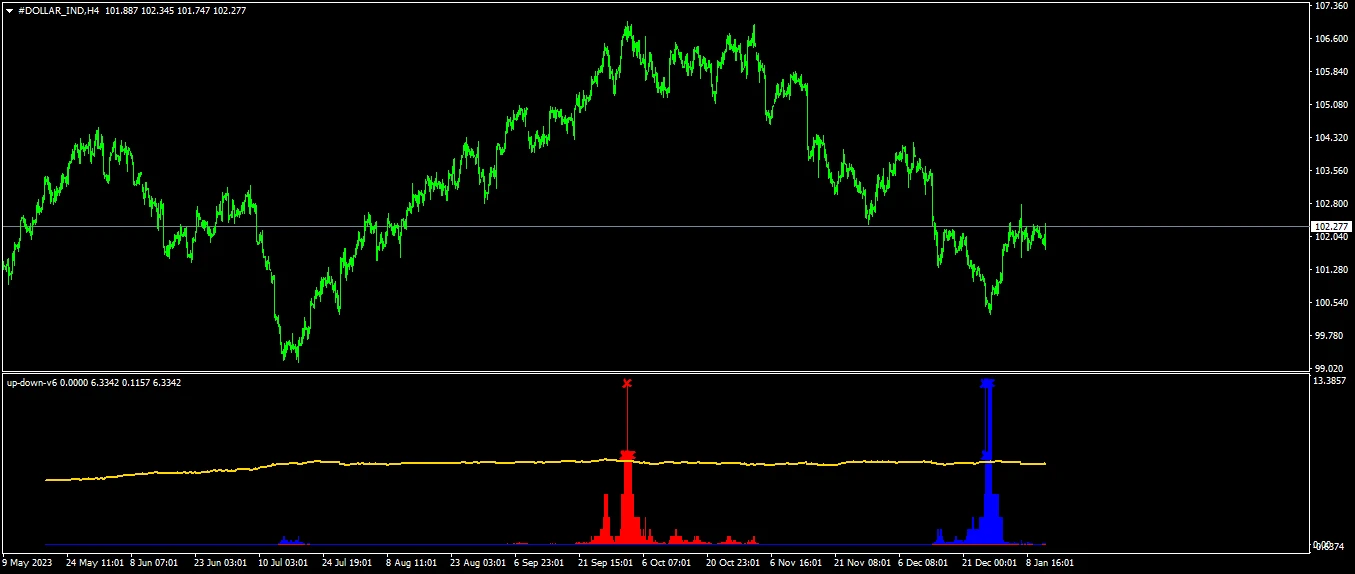
Task: Click the red X marker on the yellow line
Action: click(627, 455)
